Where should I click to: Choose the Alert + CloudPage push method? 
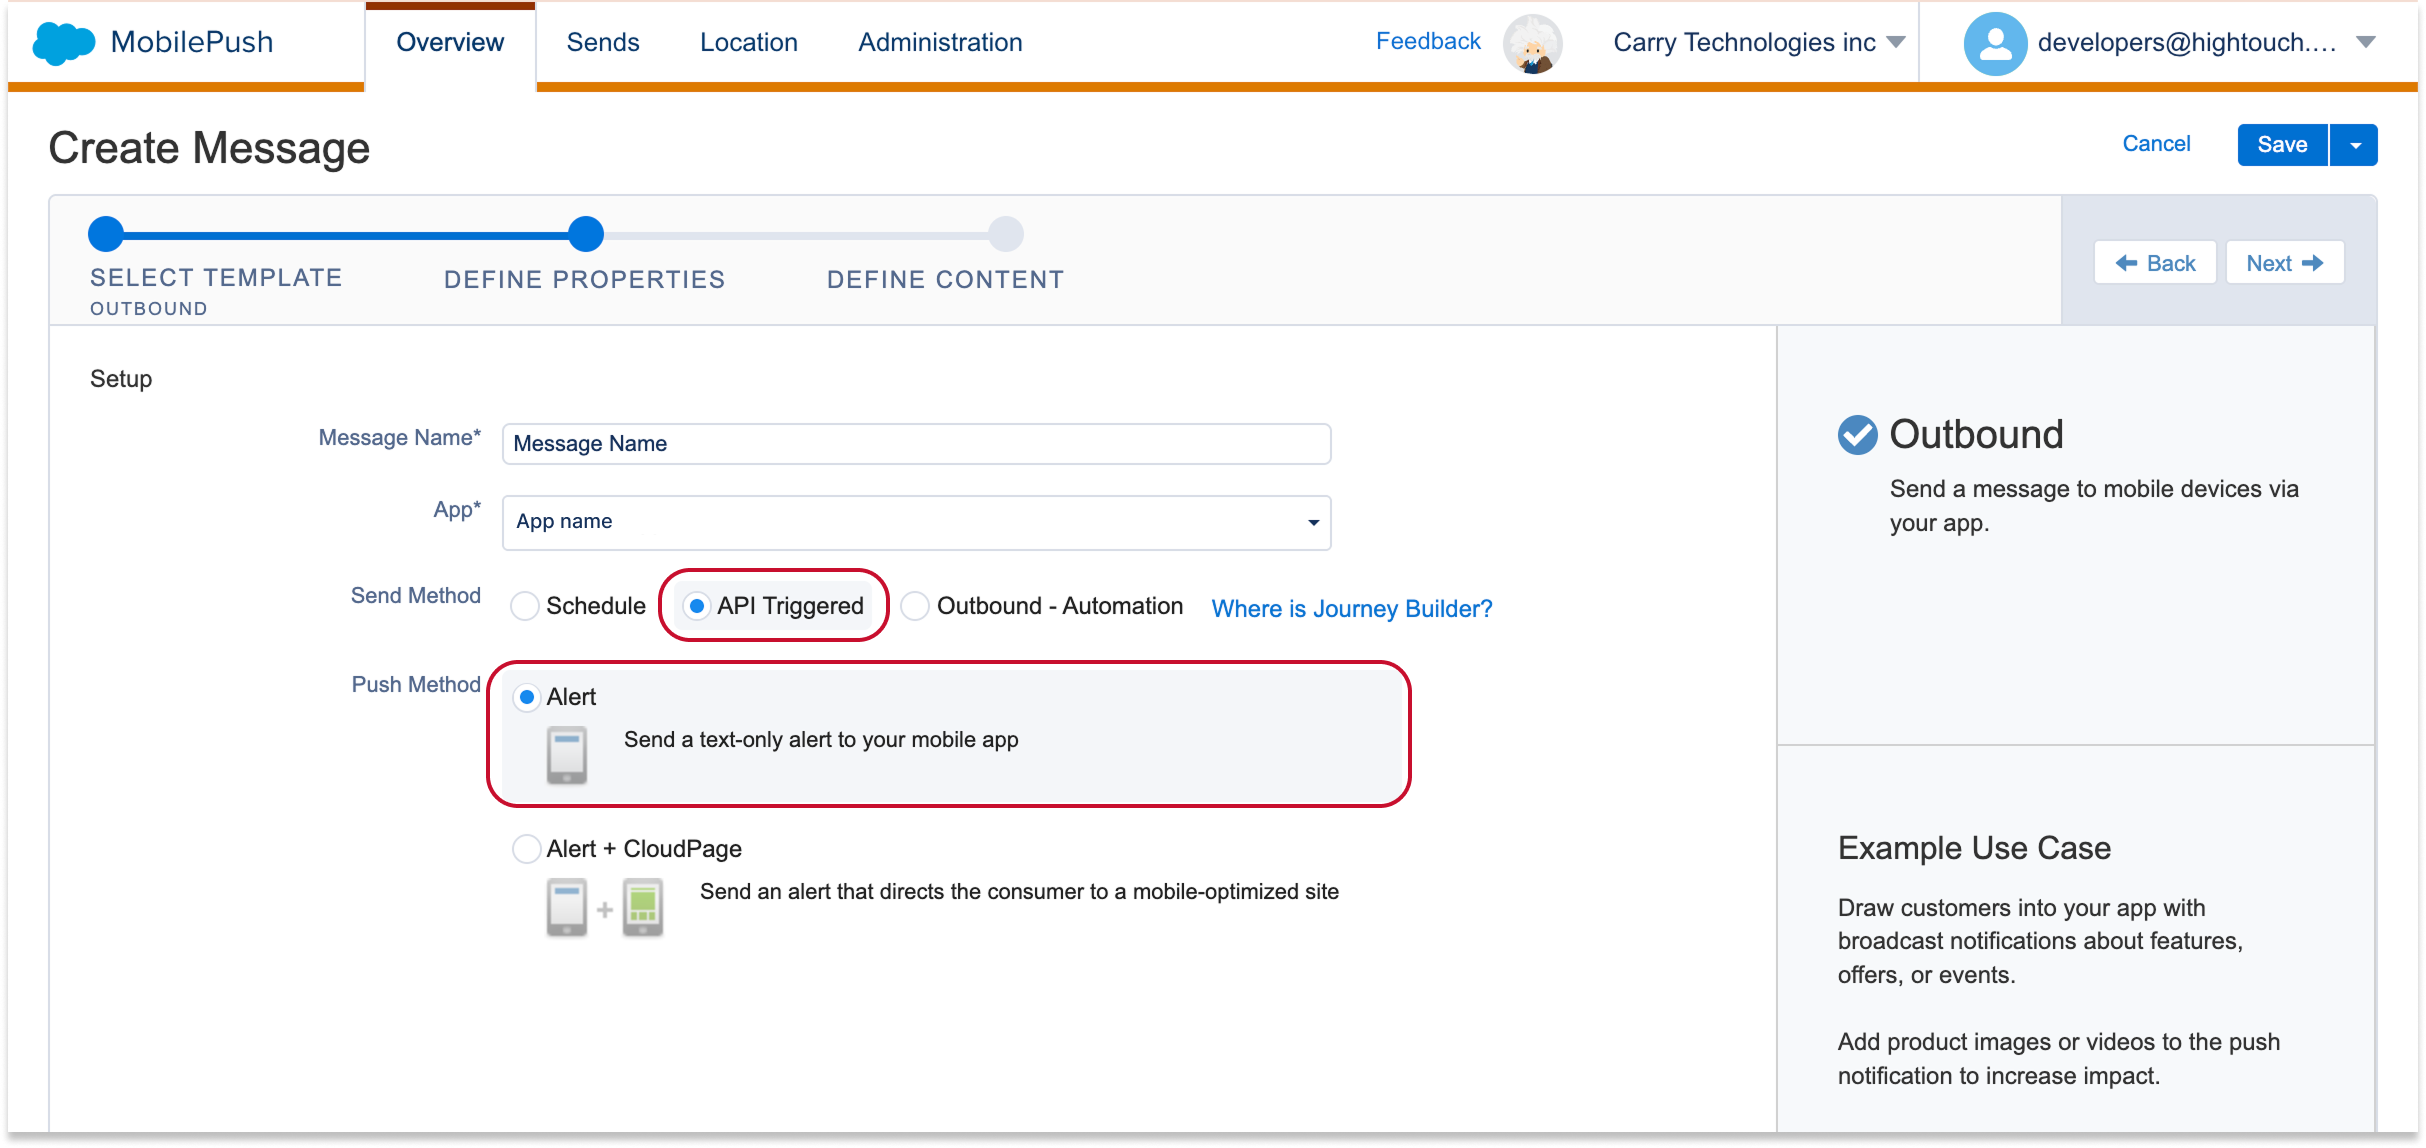click(x=526, y=849)
